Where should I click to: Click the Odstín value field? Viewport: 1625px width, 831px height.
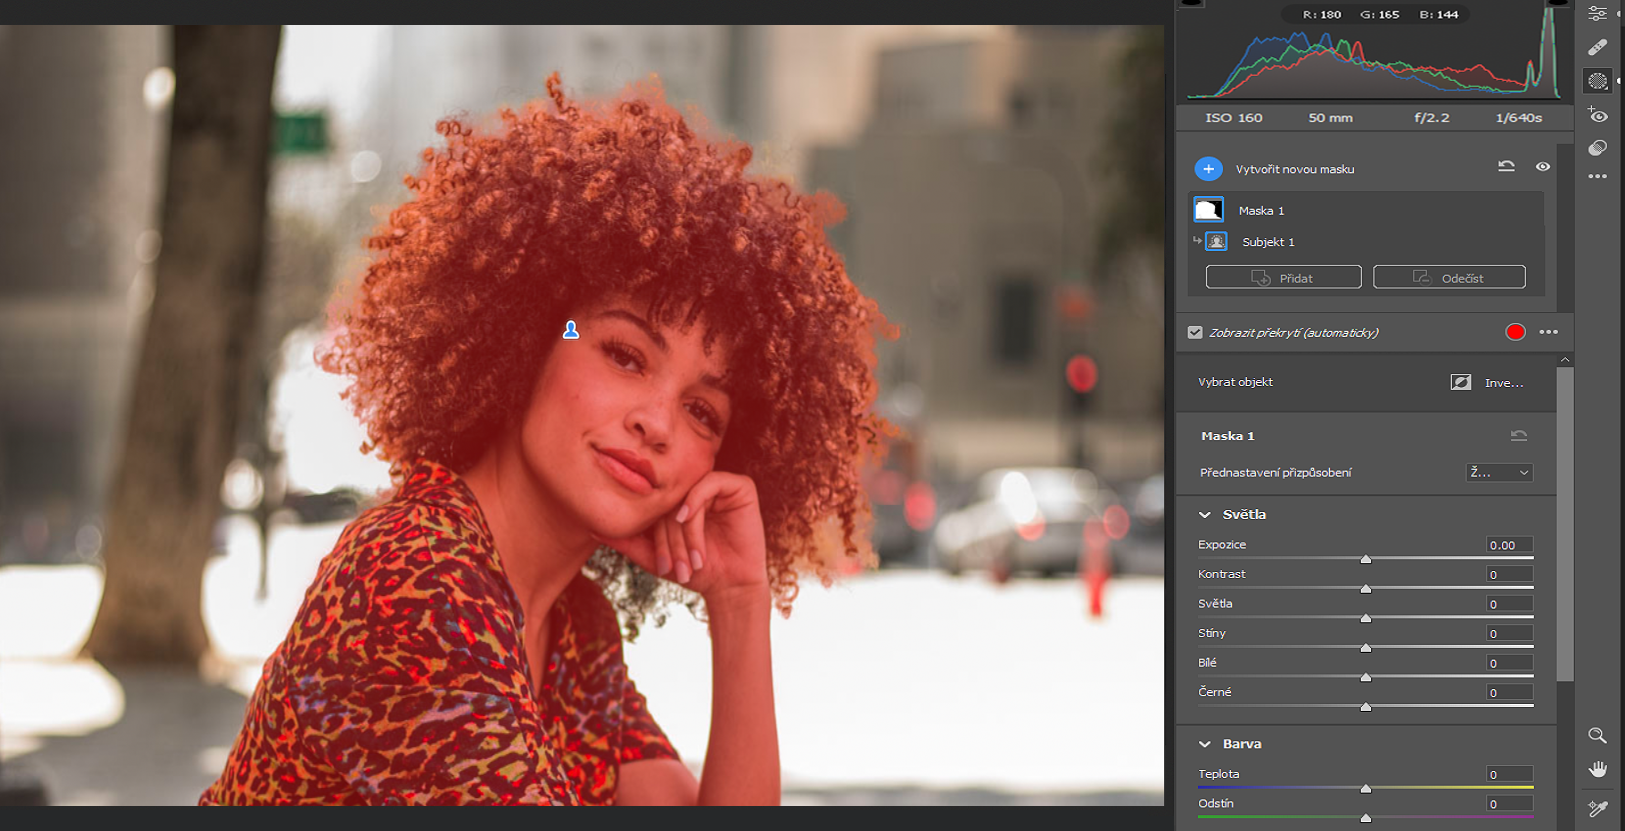(x=1509, y=803)
